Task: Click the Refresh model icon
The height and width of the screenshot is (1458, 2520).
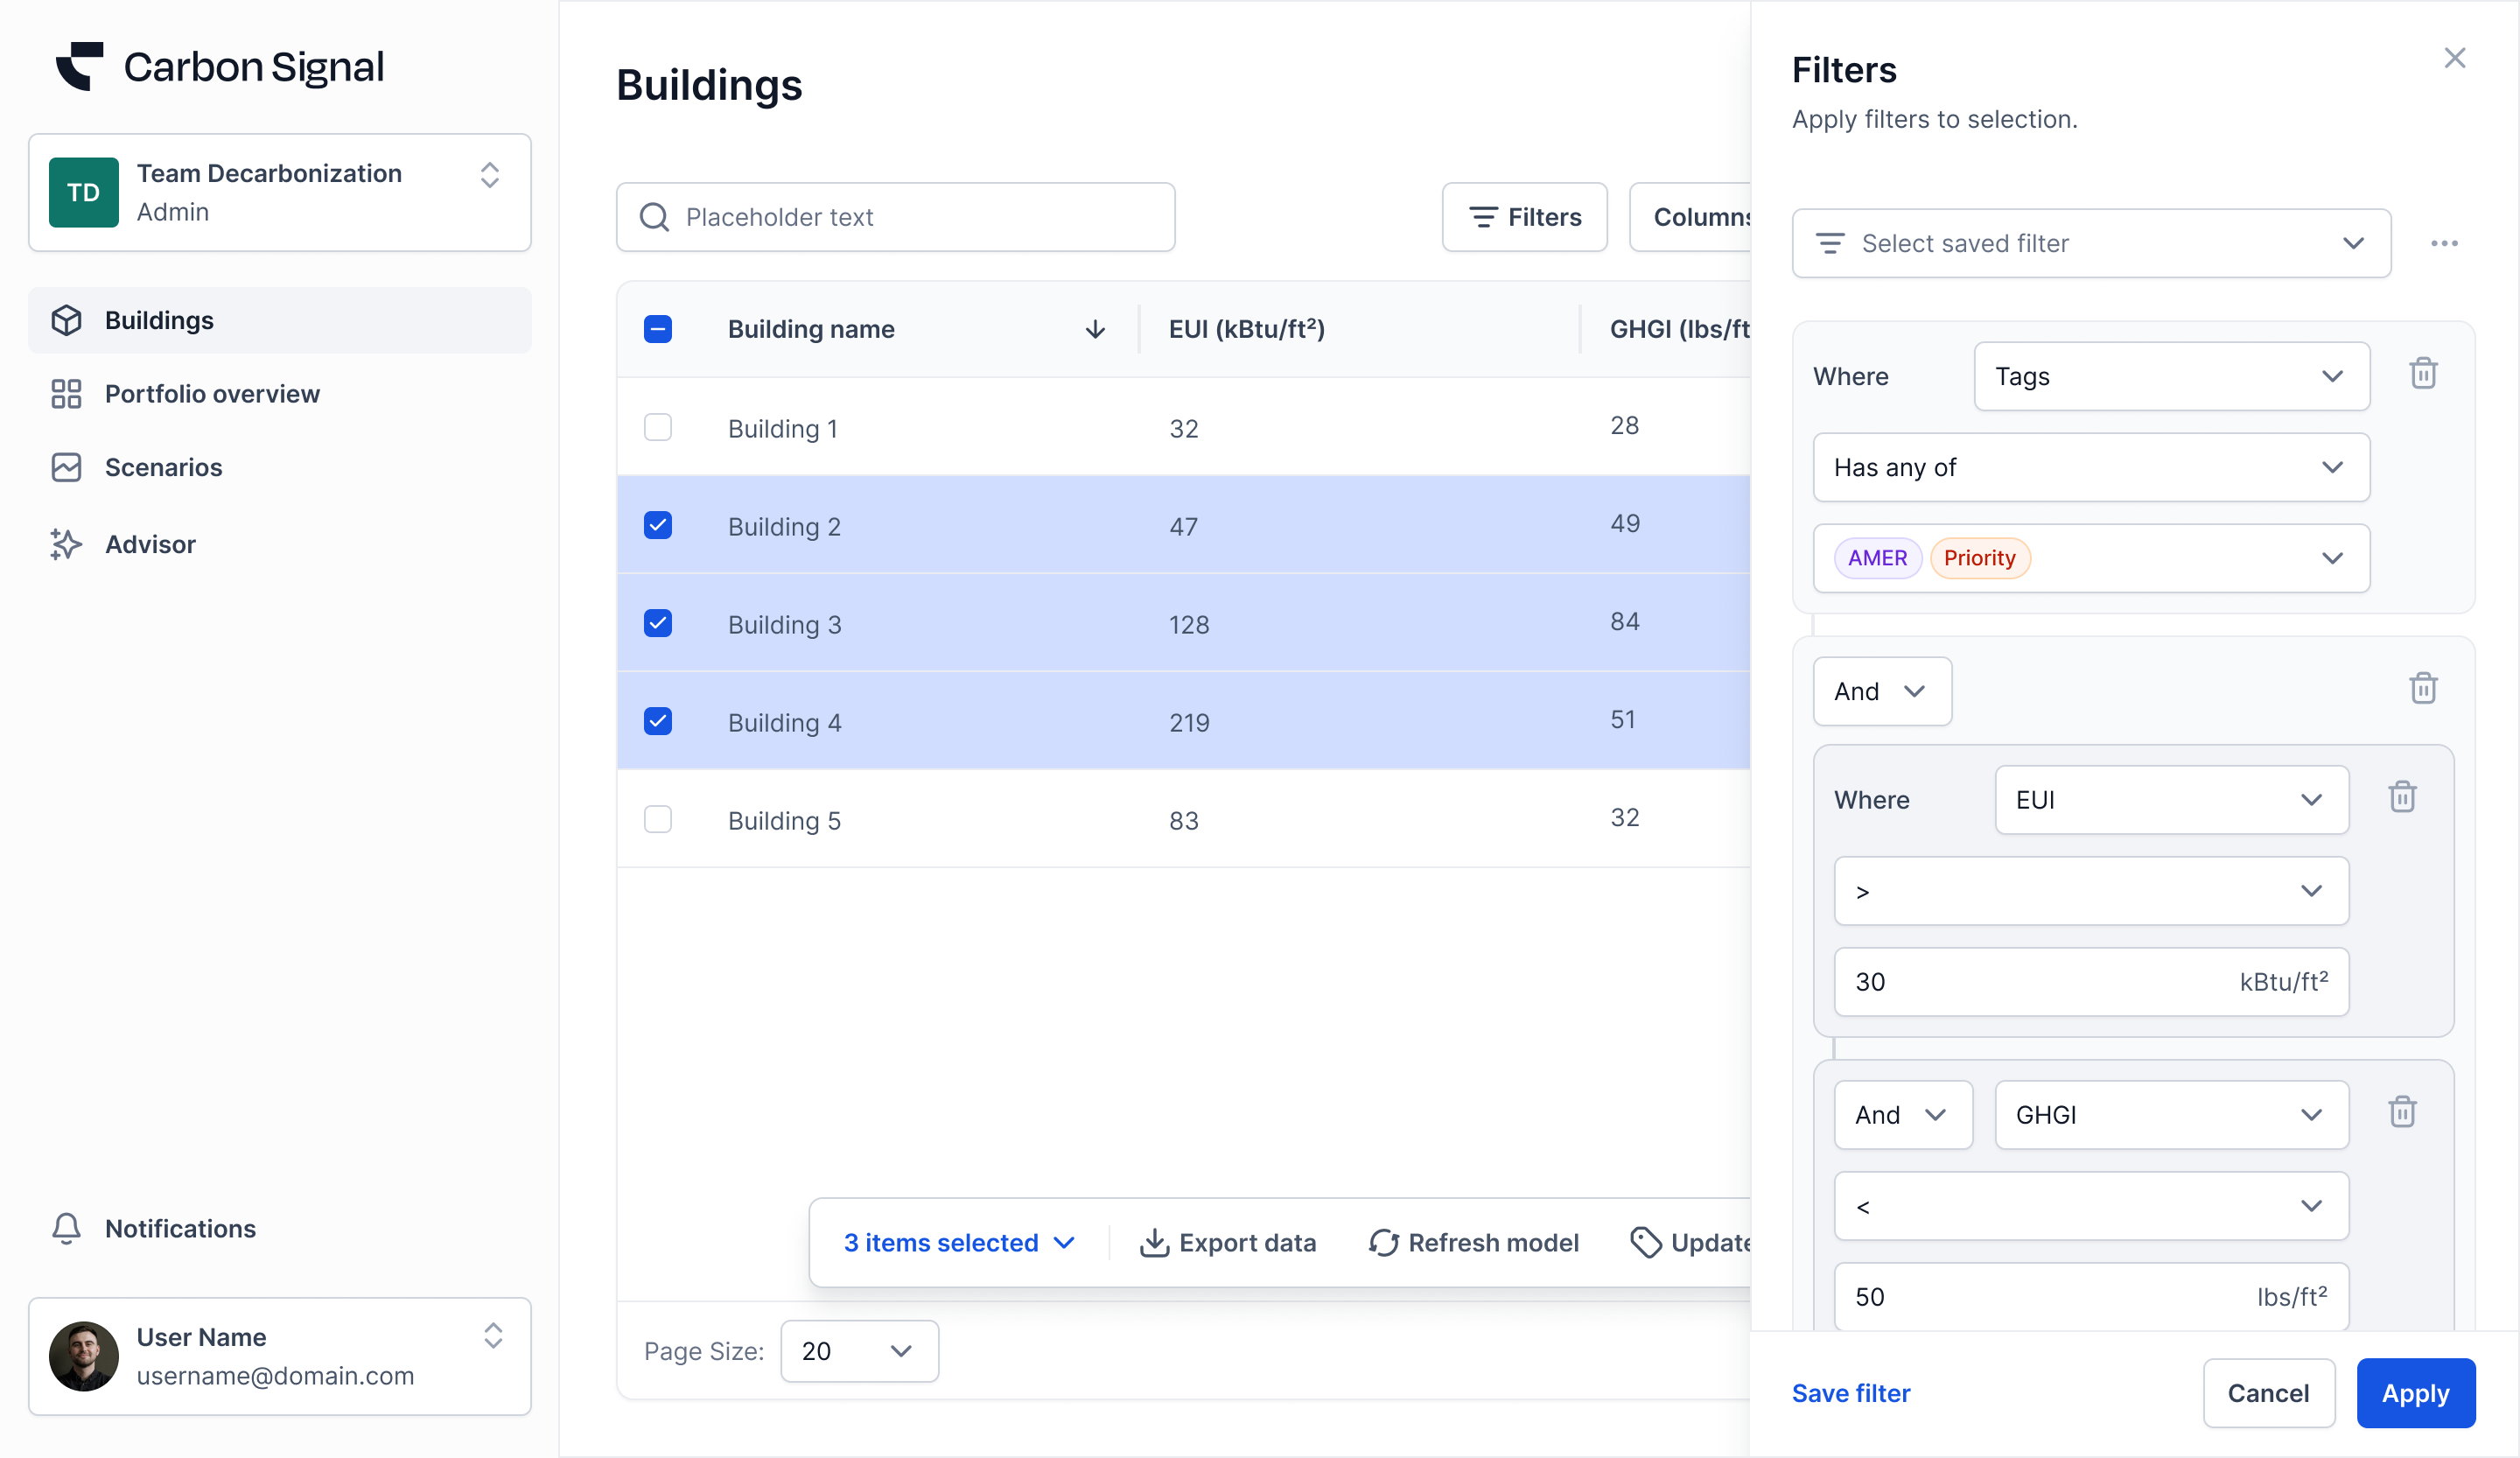Action: 1383,1242
